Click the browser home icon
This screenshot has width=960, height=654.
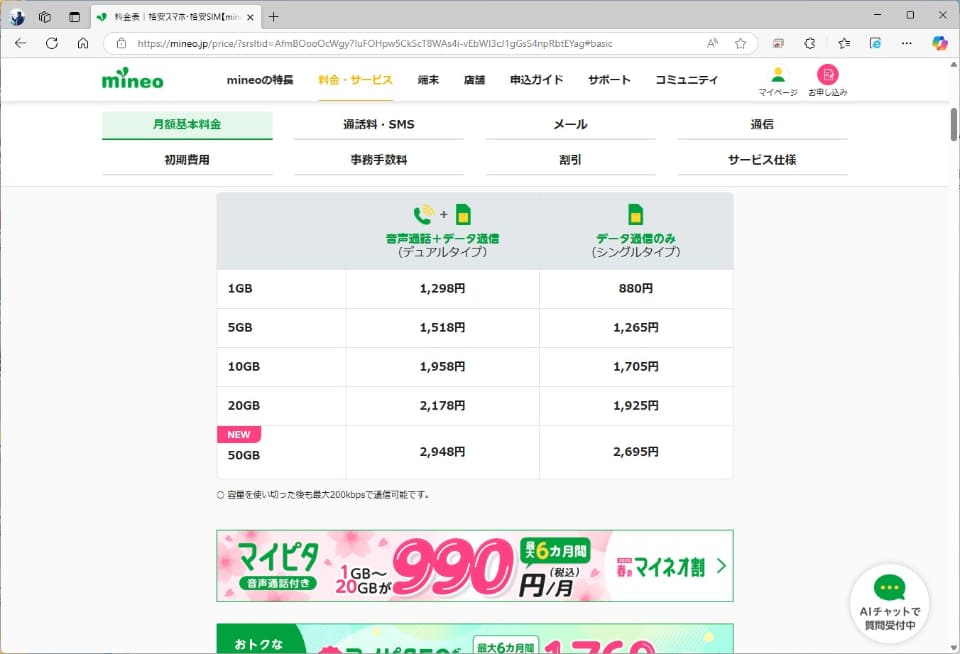tap(83, 43)
